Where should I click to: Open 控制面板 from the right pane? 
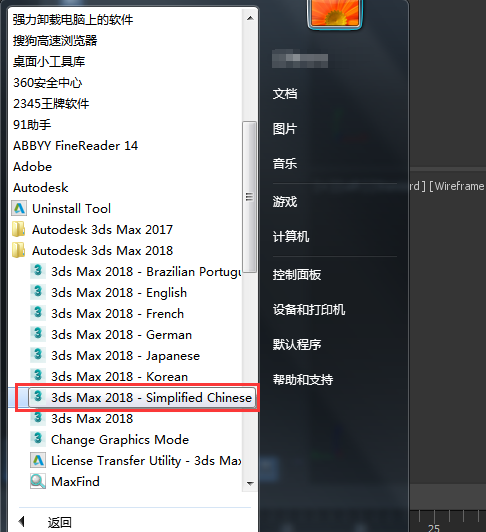tap(297, 274)
